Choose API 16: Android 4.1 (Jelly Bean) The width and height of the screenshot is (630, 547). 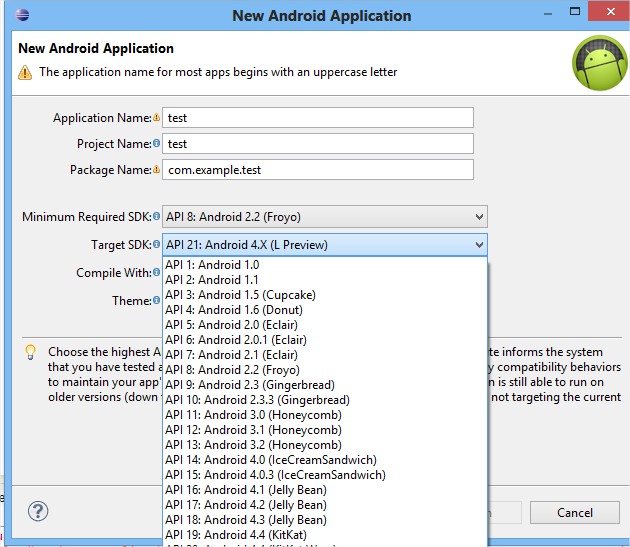[325, 490]
